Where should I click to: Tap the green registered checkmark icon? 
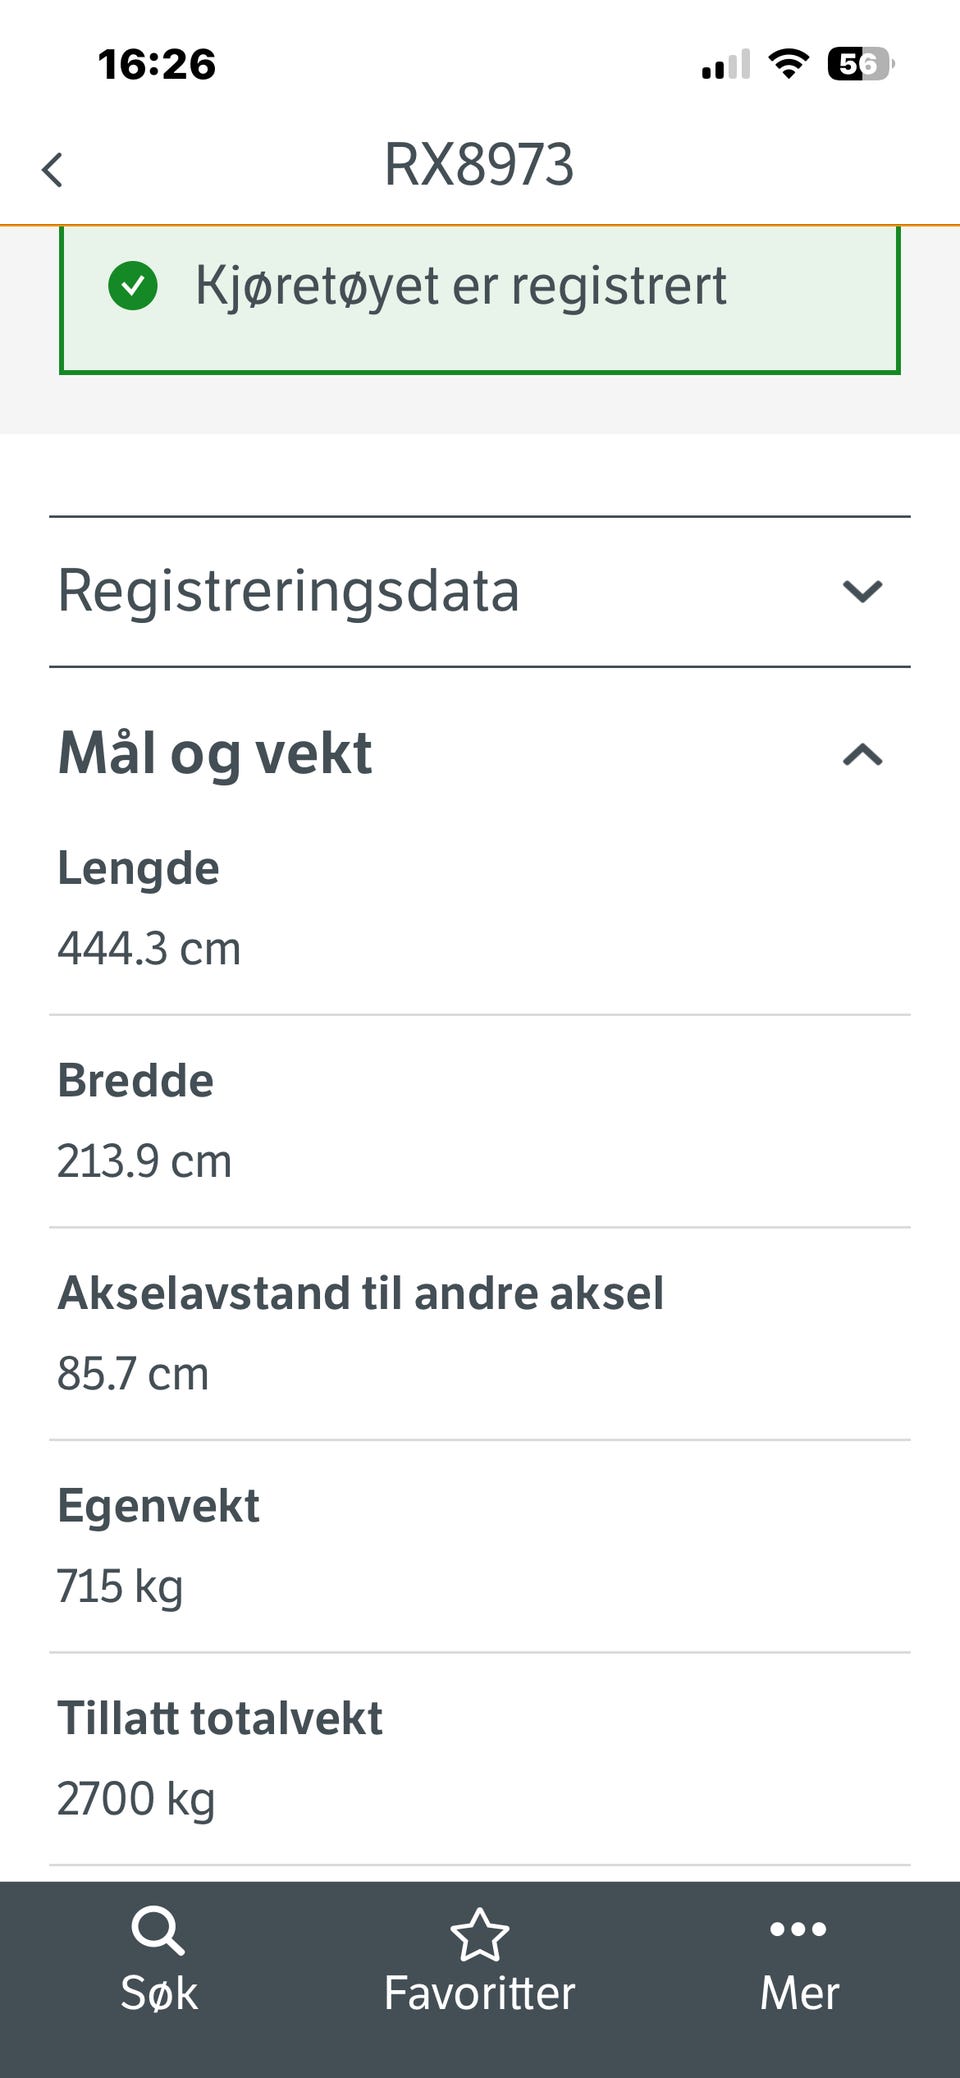133,286
